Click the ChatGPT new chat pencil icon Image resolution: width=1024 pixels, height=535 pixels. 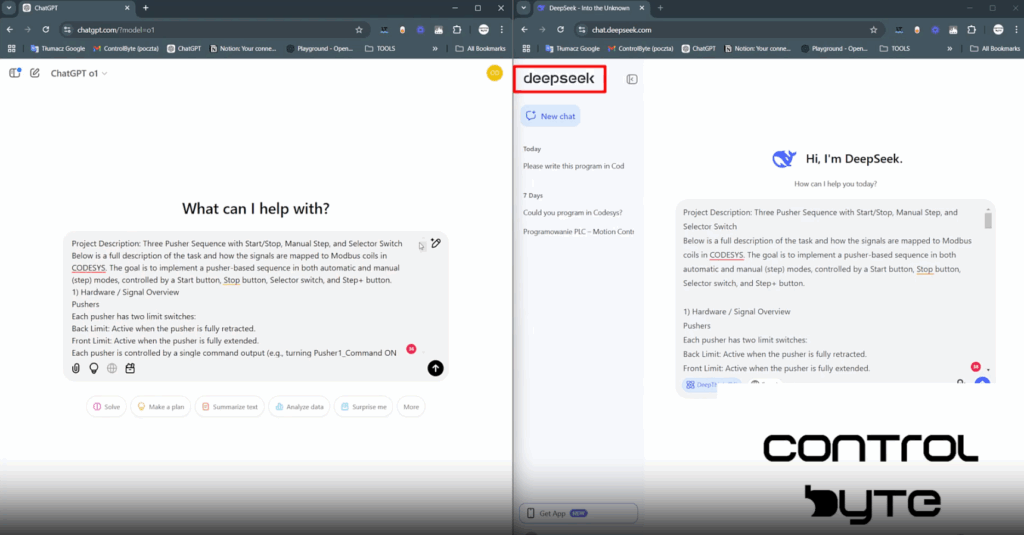(35, 73)
